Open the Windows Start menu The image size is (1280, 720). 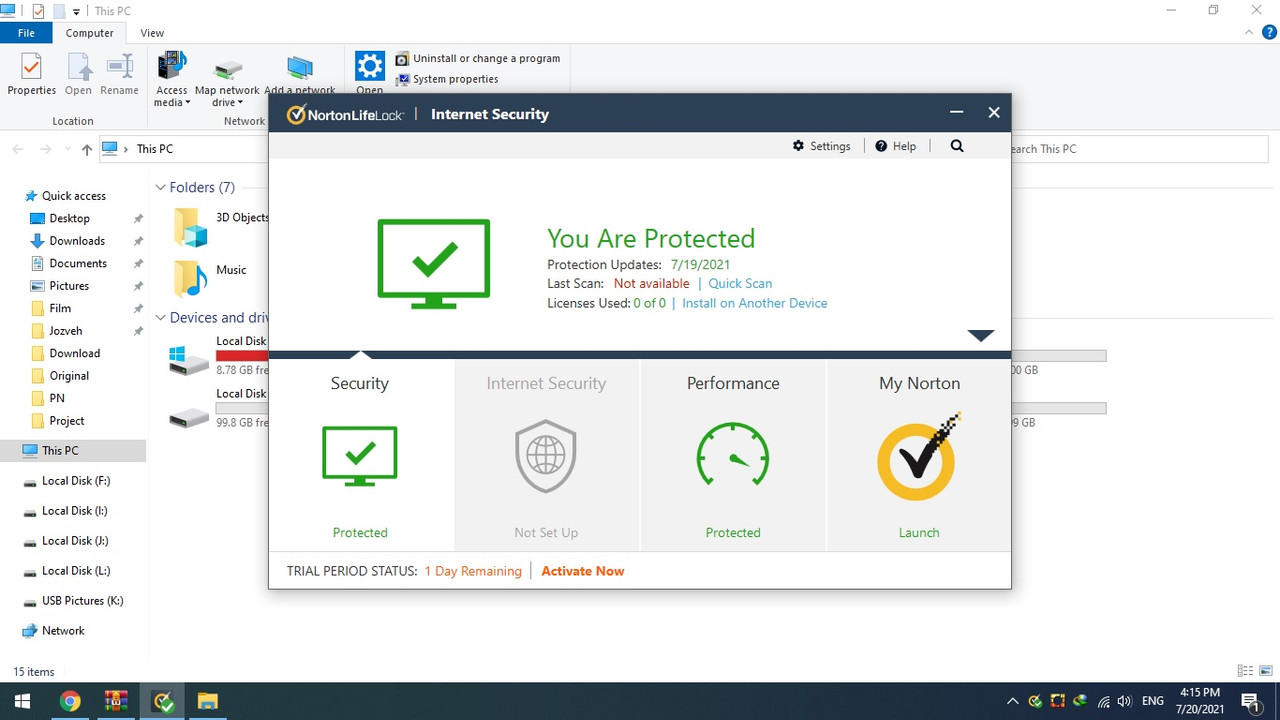coord(22,701)
